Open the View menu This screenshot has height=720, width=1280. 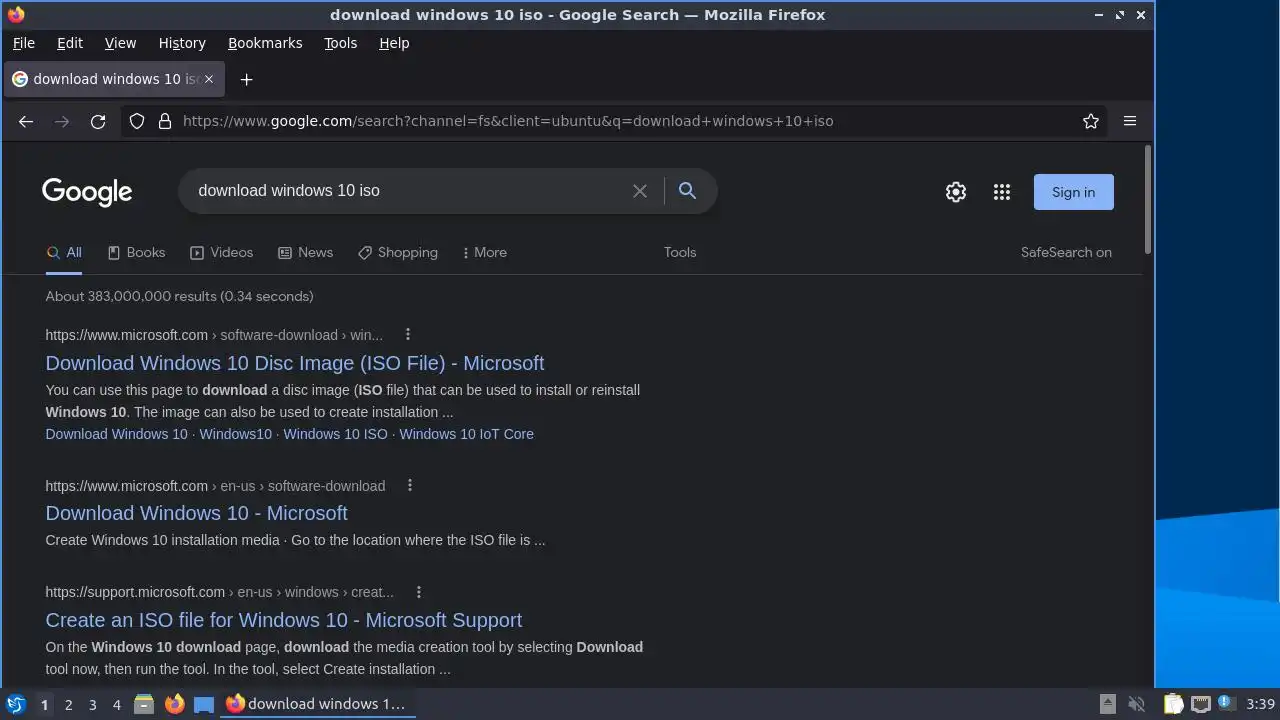(120, 43)
